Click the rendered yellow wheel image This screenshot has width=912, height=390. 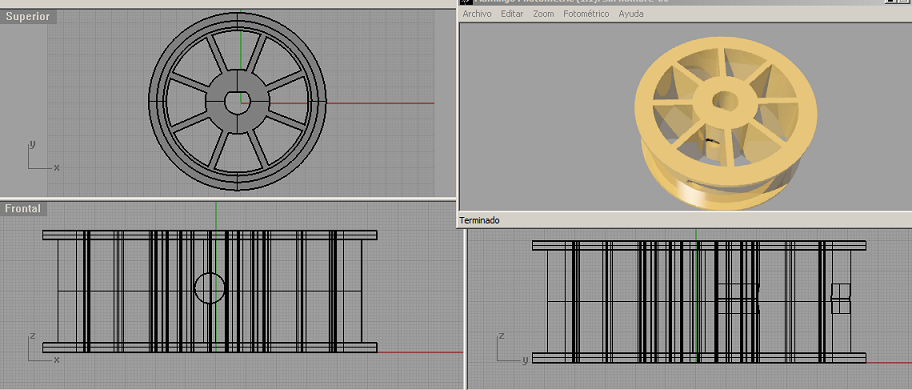726,122
